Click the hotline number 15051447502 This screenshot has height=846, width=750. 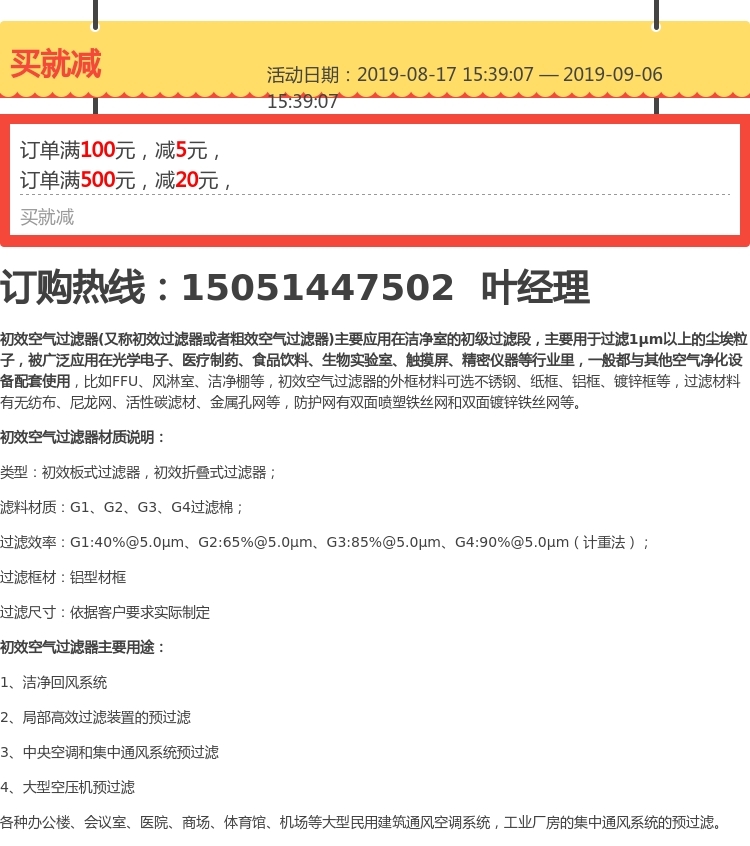[317, 286]
